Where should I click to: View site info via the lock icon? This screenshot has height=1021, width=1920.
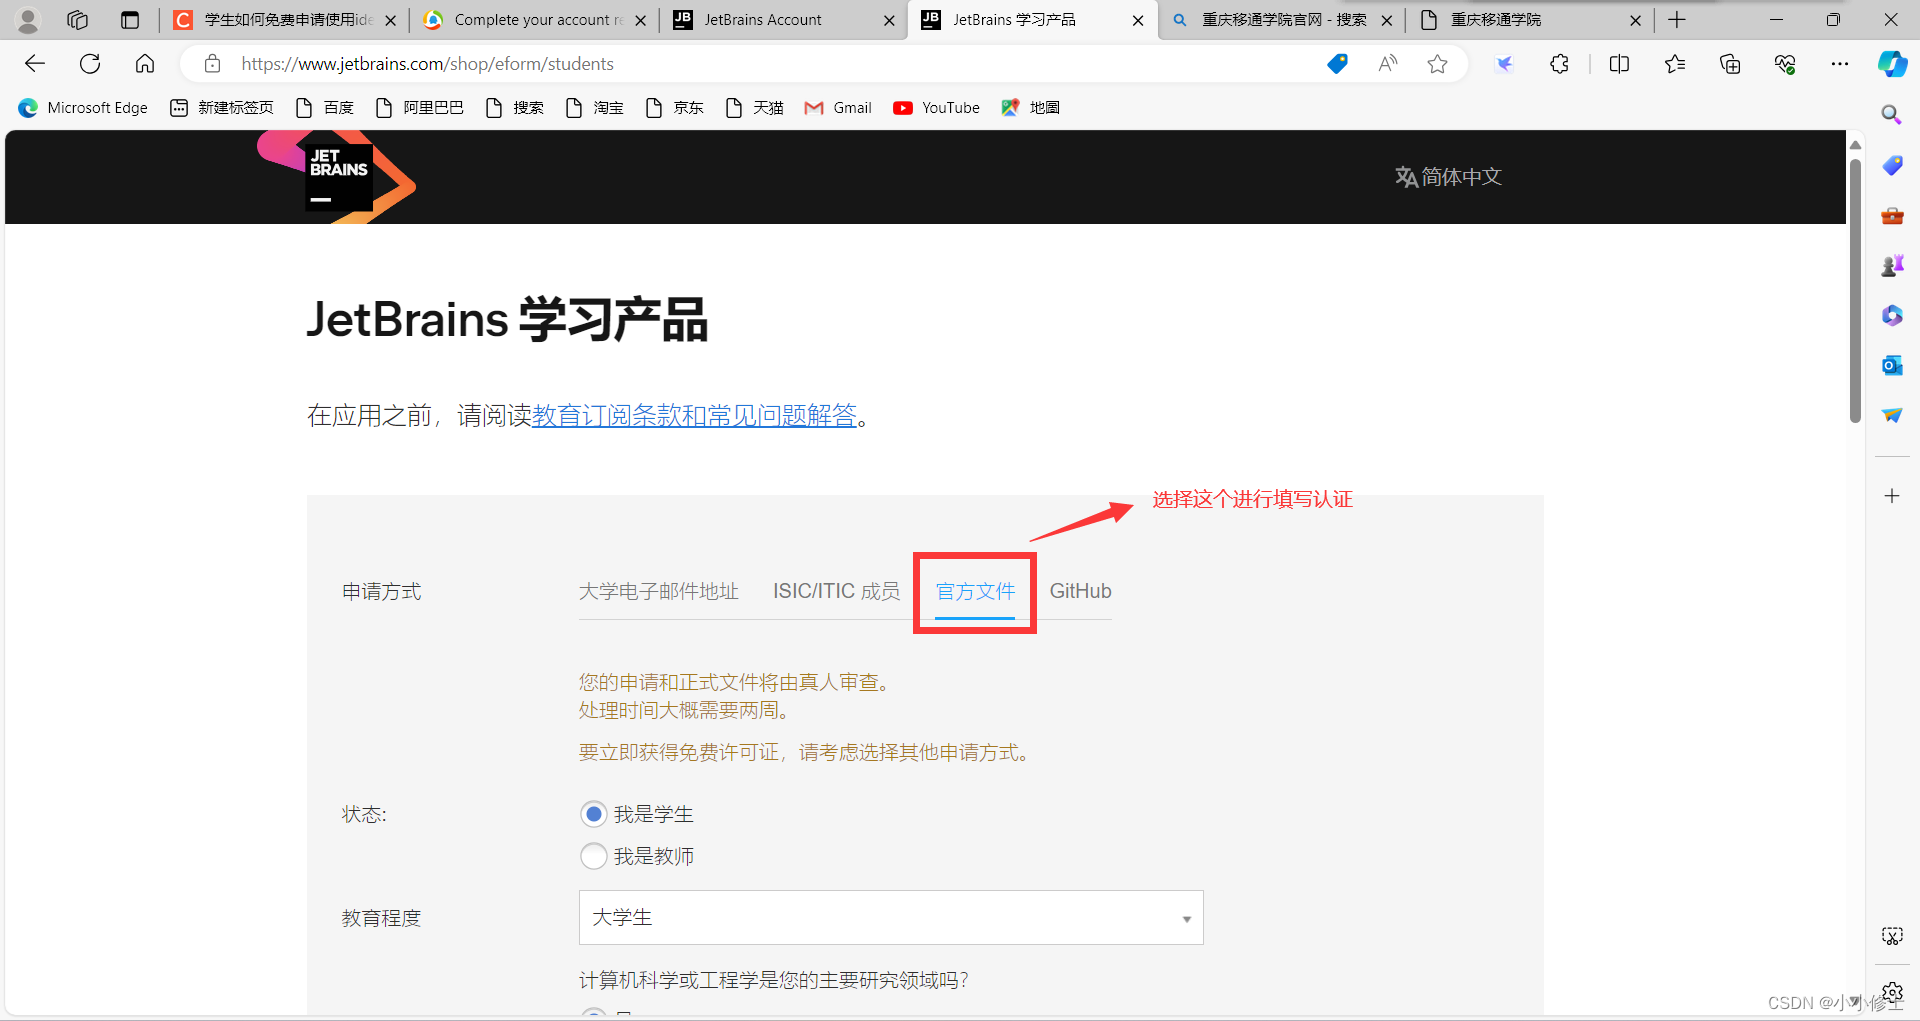pyautogui.click(x=212, y=64)
